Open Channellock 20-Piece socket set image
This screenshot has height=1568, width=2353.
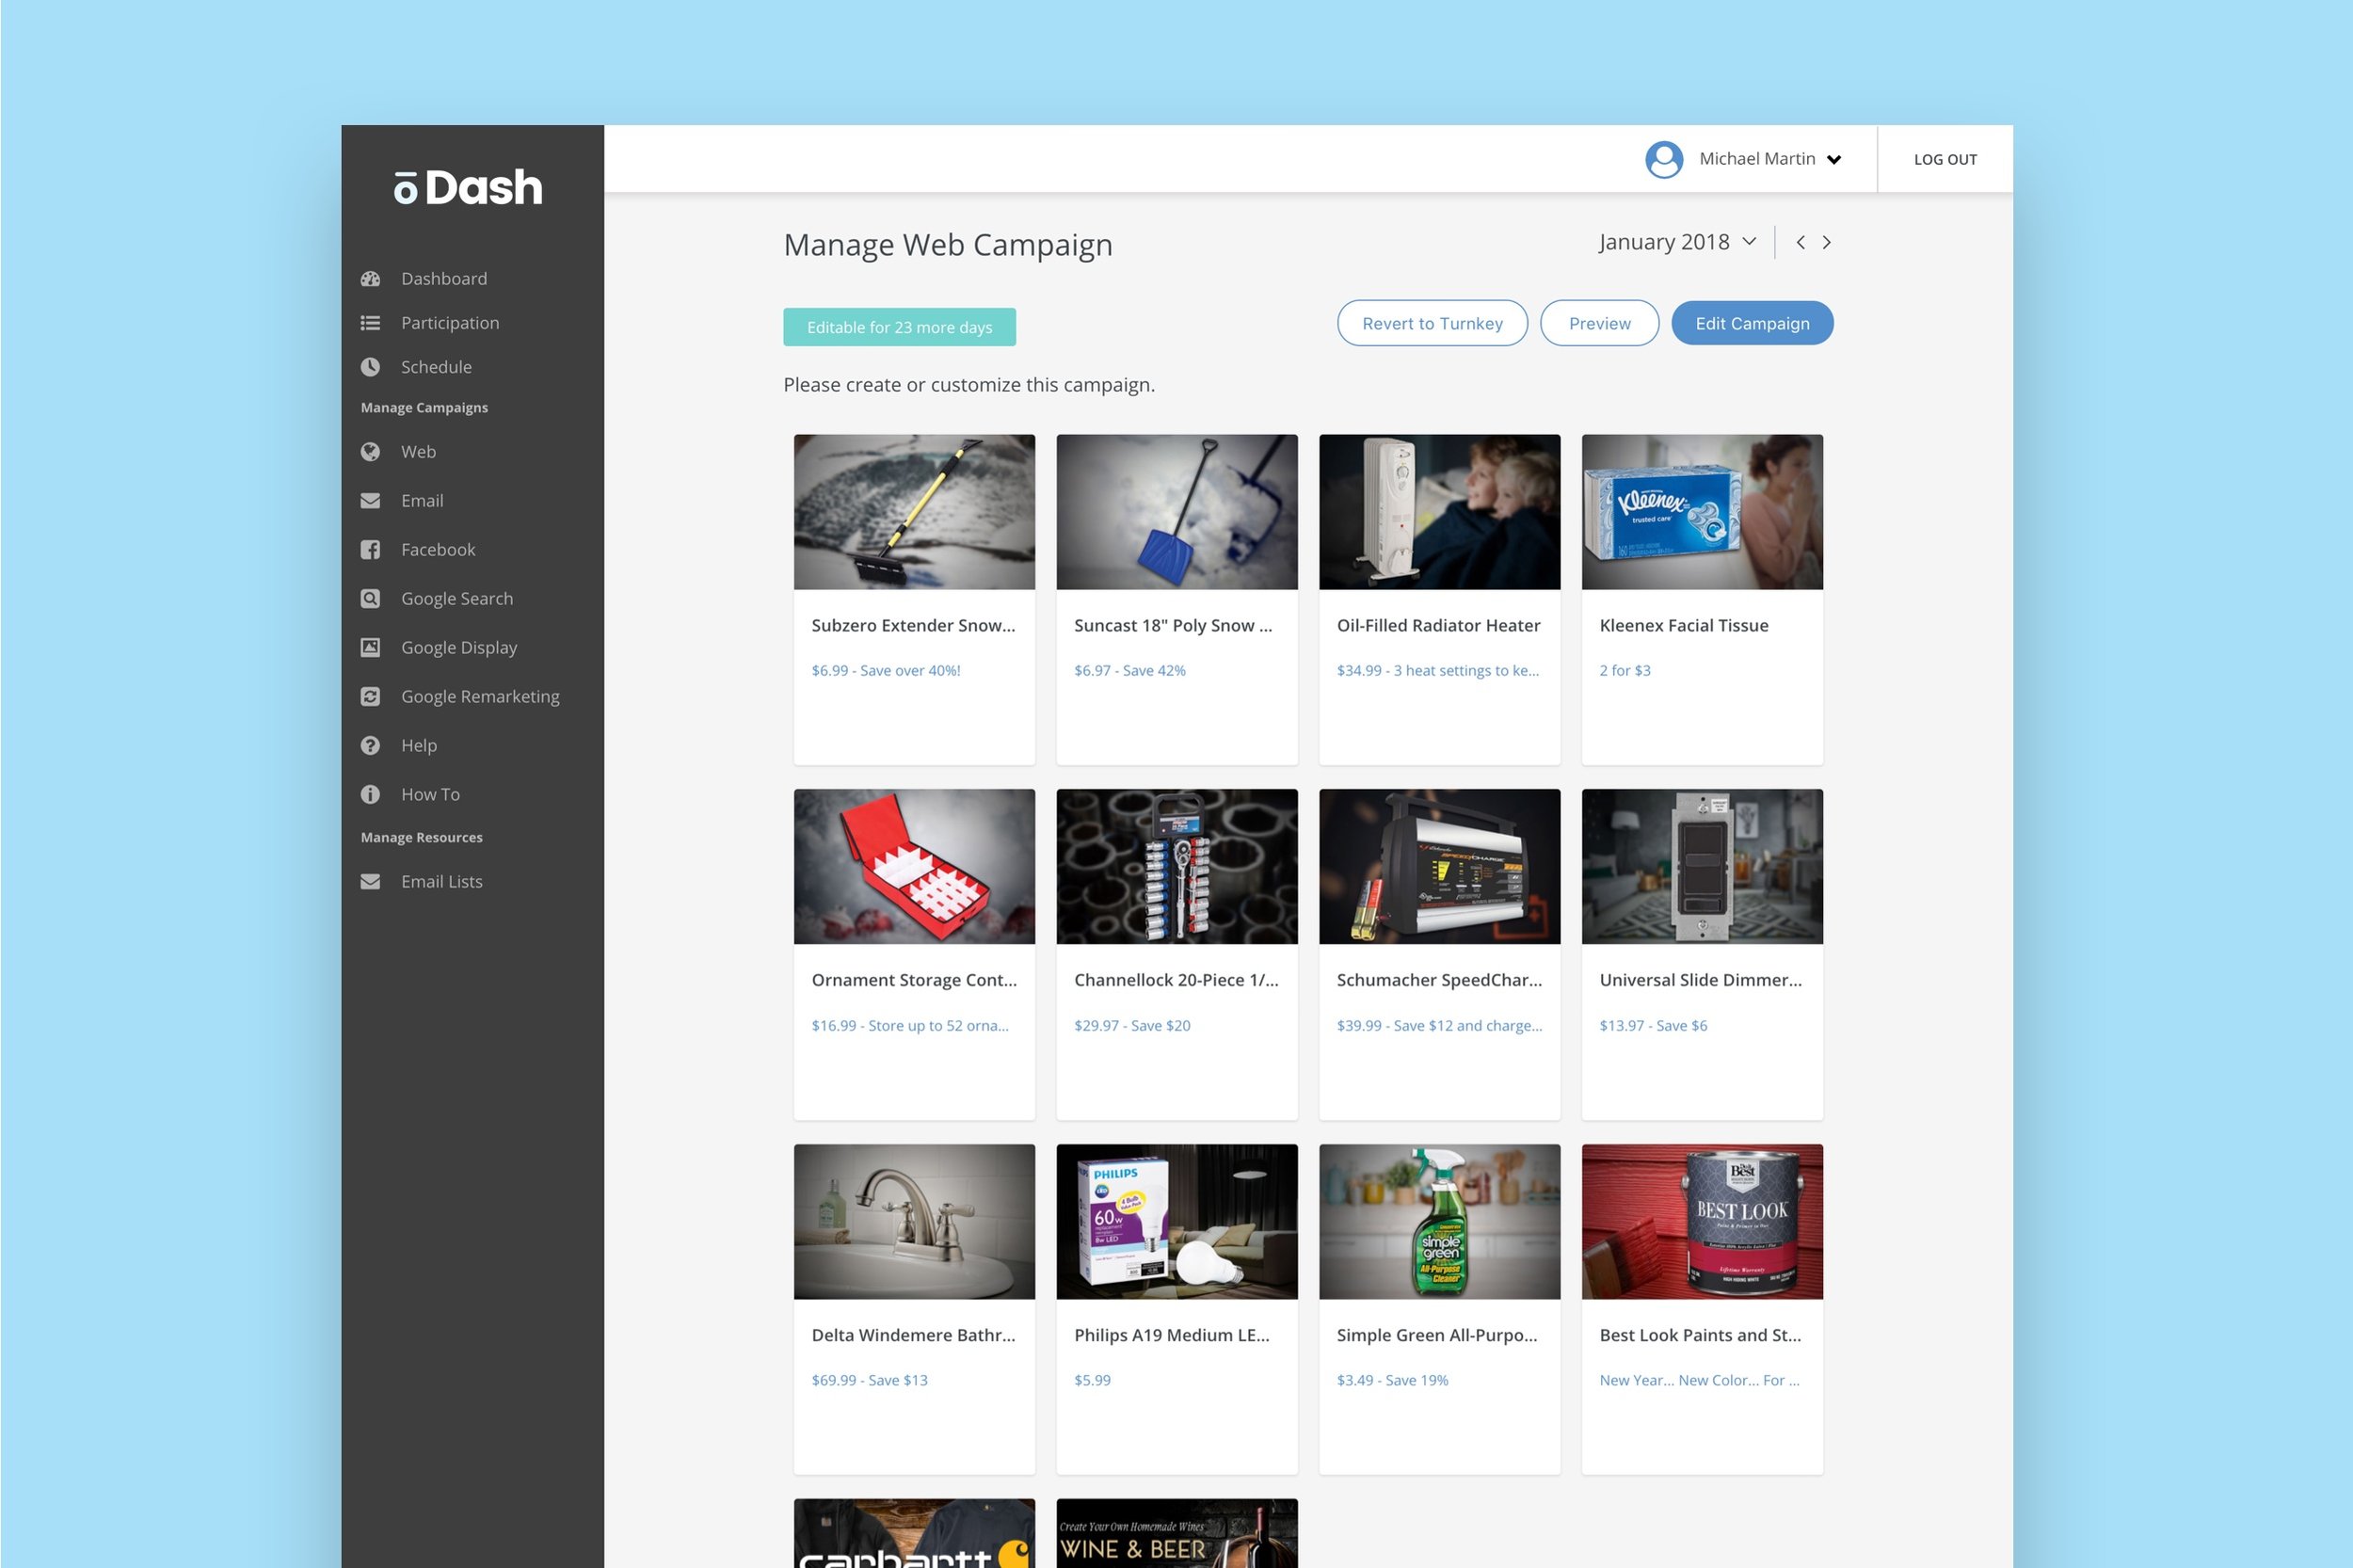click(x=1177, y=867)
